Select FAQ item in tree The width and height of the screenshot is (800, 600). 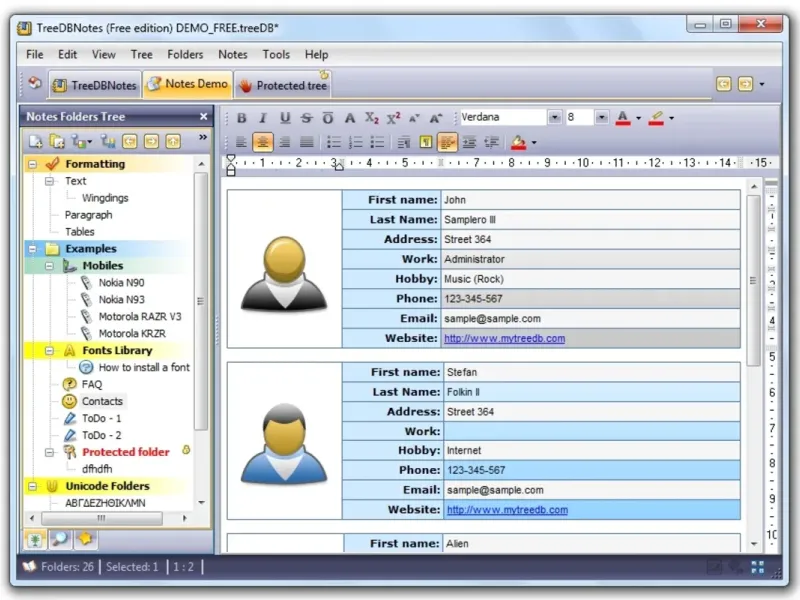(92, 385)
